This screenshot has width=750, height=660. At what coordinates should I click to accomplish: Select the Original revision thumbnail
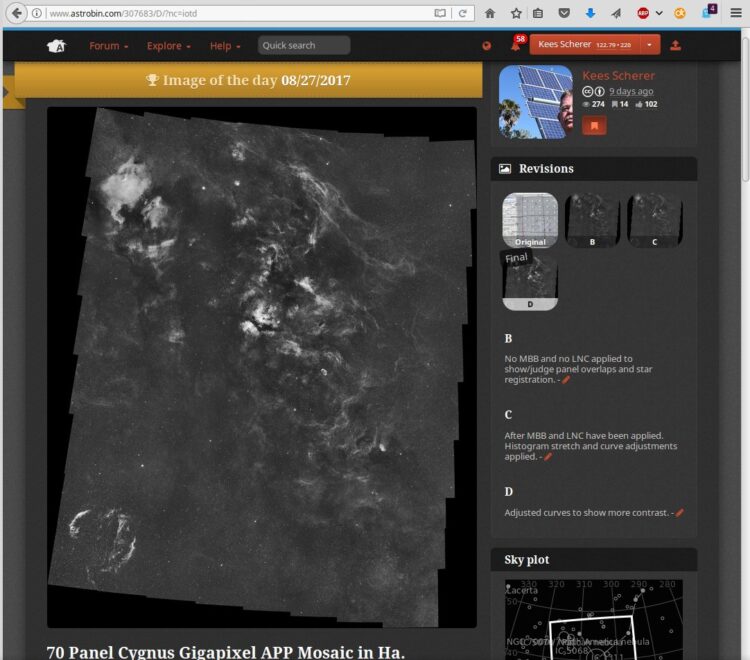pos(530,220)
